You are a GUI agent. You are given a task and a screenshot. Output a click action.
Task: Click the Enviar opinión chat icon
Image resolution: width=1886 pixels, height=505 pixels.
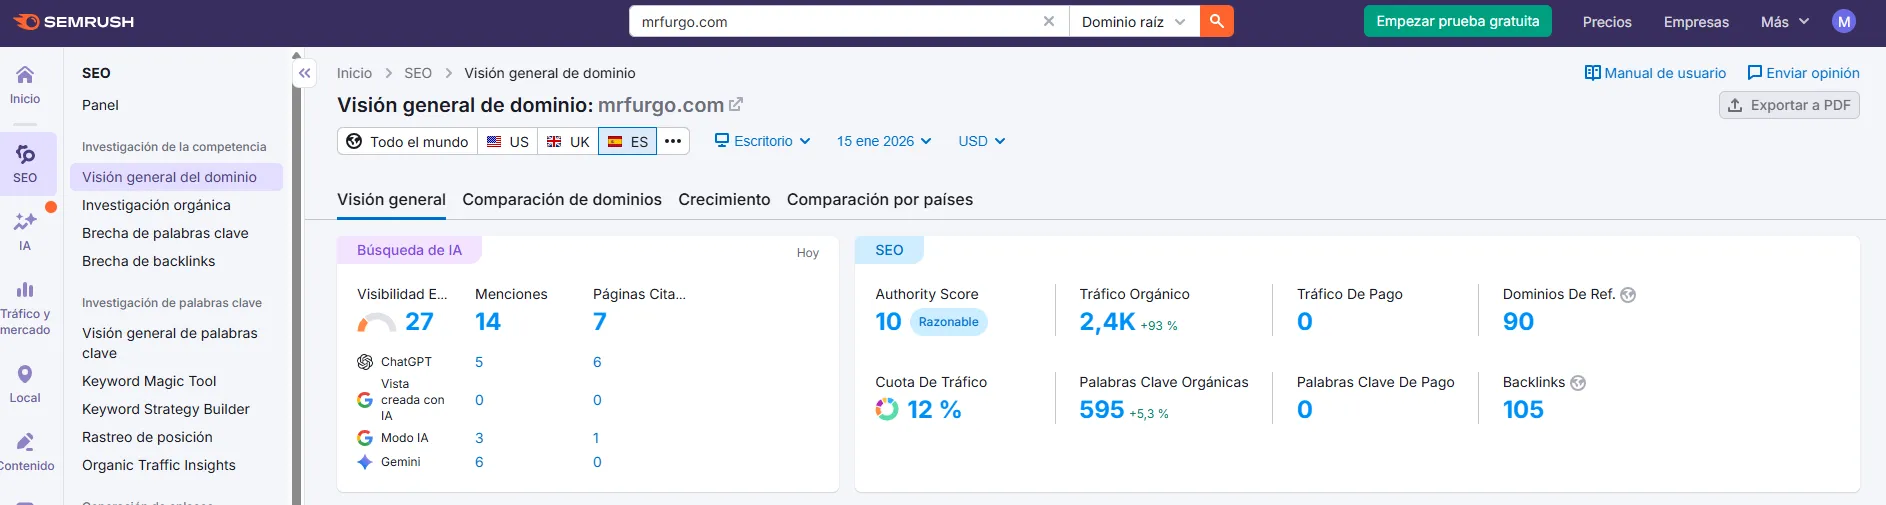tap(1755, 73)
